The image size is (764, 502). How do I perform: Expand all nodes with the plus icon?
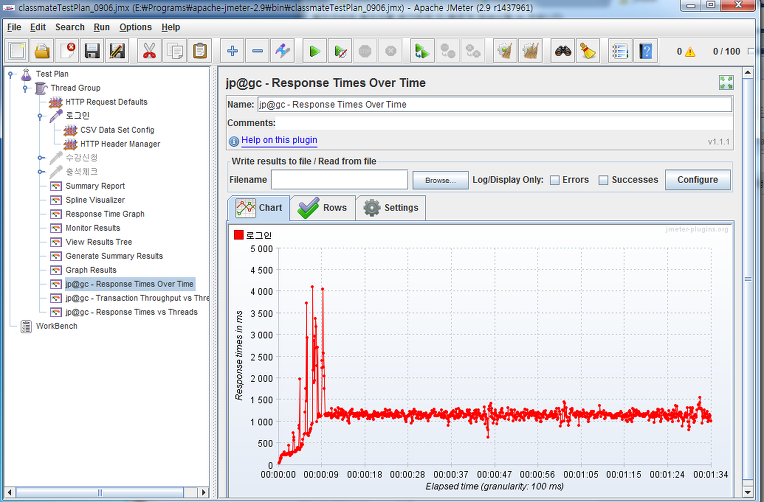[232, 51]
